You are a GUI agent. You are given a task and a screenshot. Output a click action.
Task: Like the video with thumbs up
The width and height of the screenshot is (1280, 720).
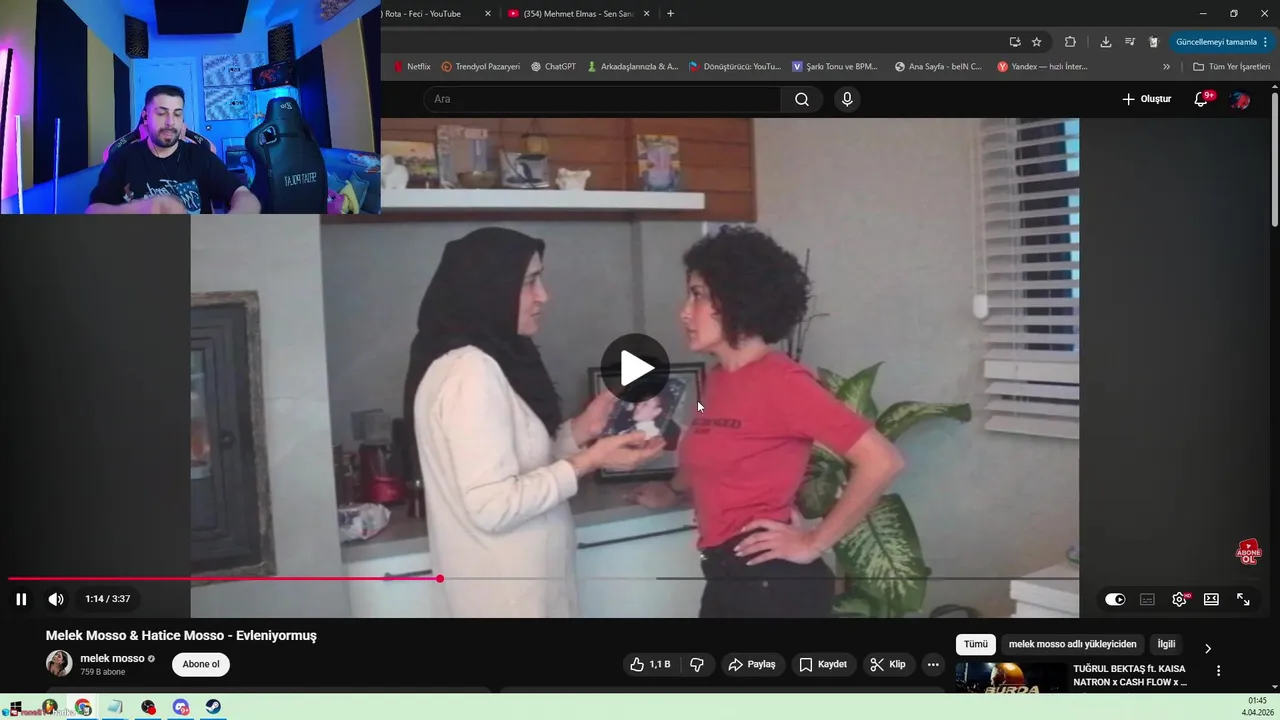[650, 664]
